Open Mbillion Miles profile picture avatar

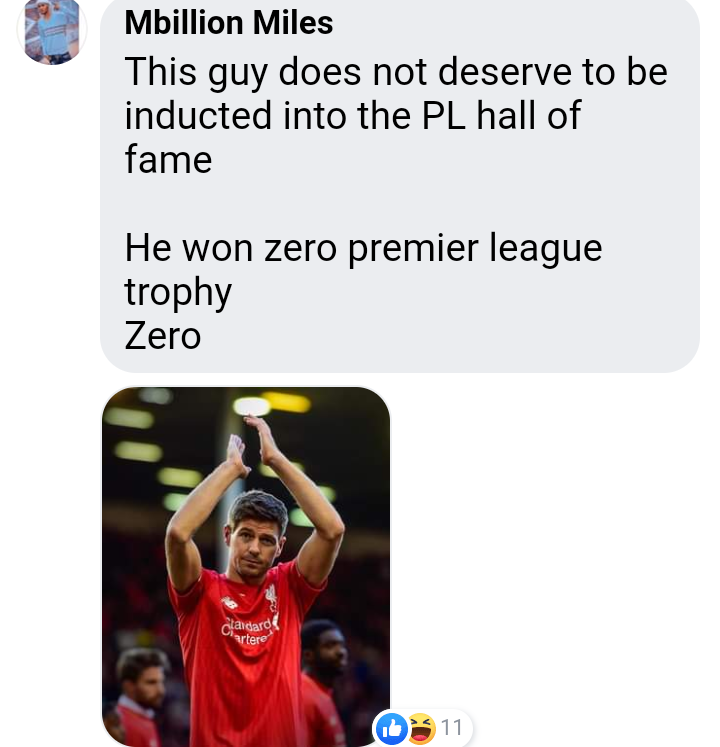coord(52,30)
